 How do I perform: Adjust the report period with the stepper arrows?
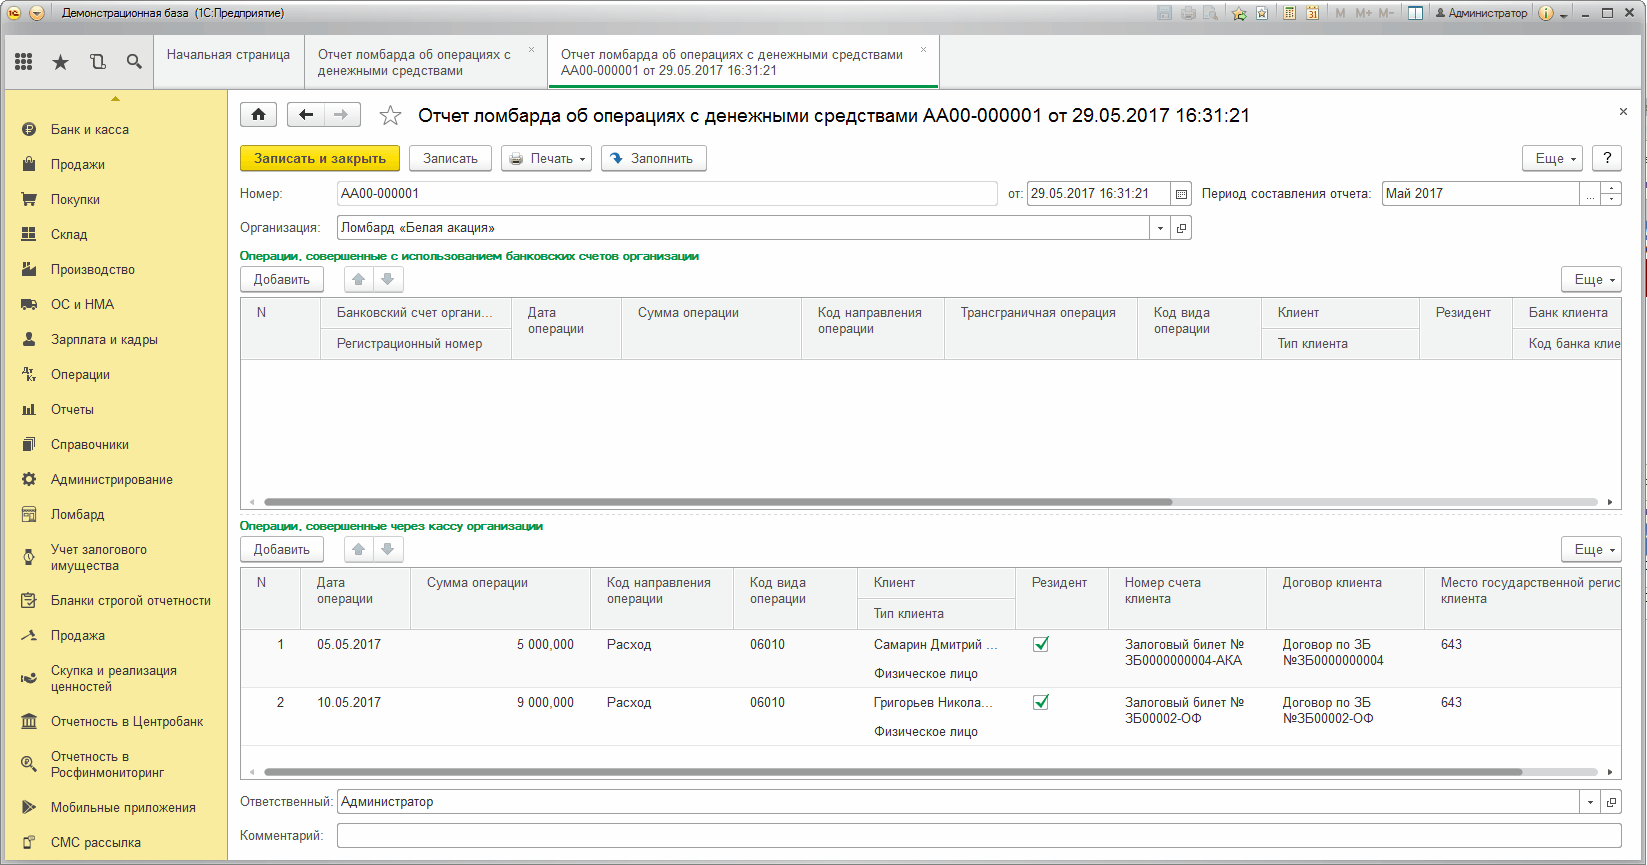point(1611,194)
